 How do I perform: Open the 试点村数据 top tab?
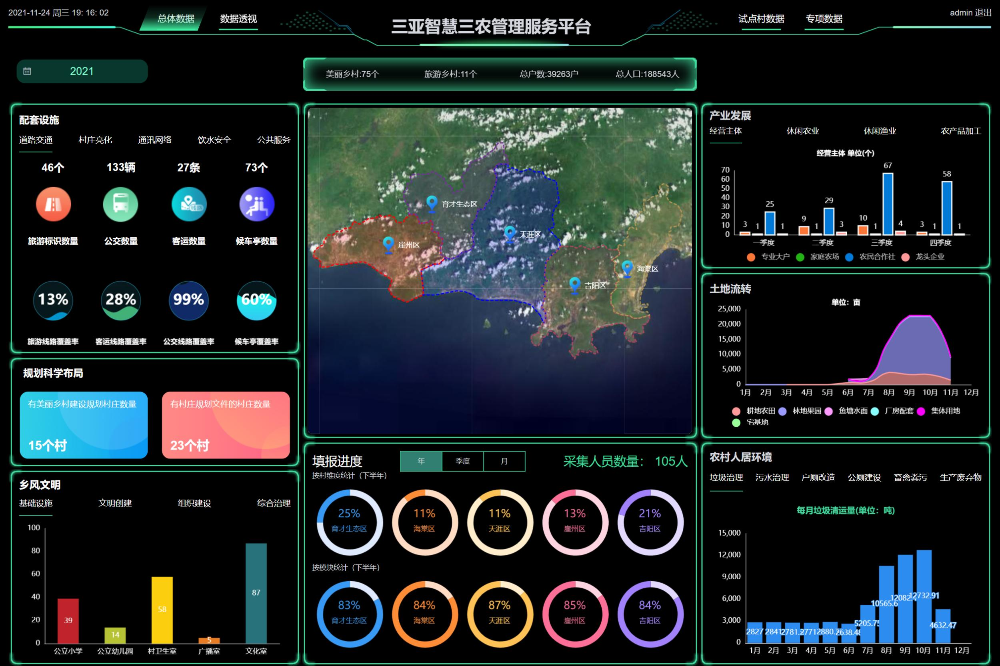pyautogui.click(x=761, y=19)
